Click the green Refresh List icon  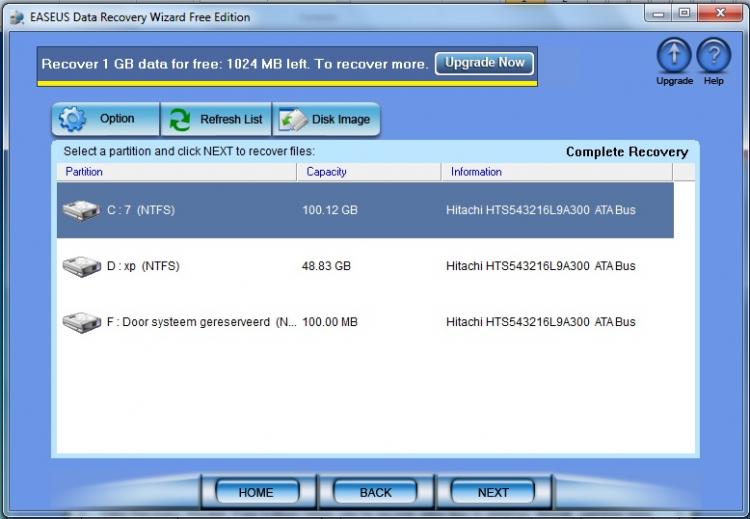(180, 120)
